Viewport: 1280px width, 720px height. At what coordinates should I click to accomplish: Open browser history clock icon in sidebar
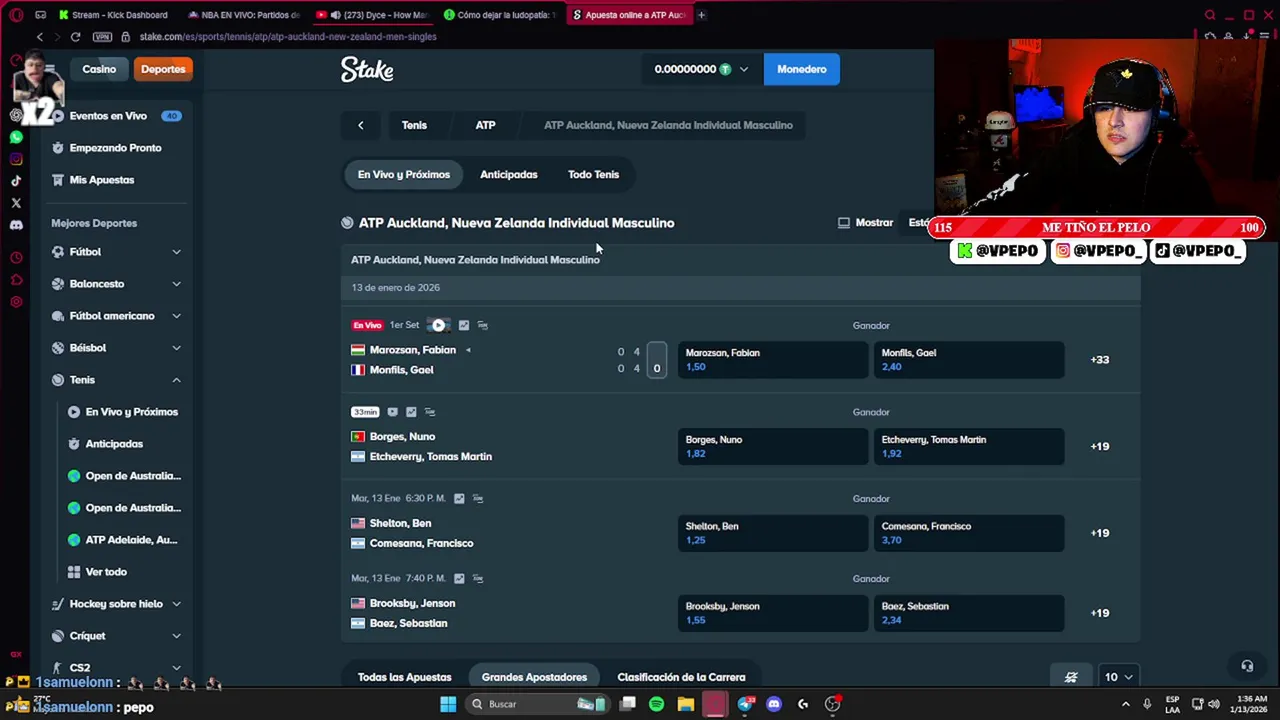click(x=16, y=258)
